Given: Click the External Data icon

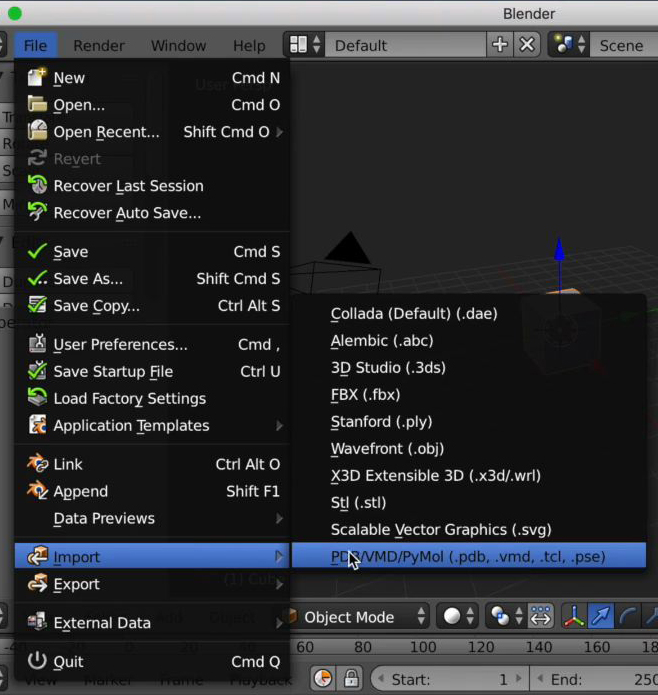Looking at the screenshot, I should (x=37, y=622).
